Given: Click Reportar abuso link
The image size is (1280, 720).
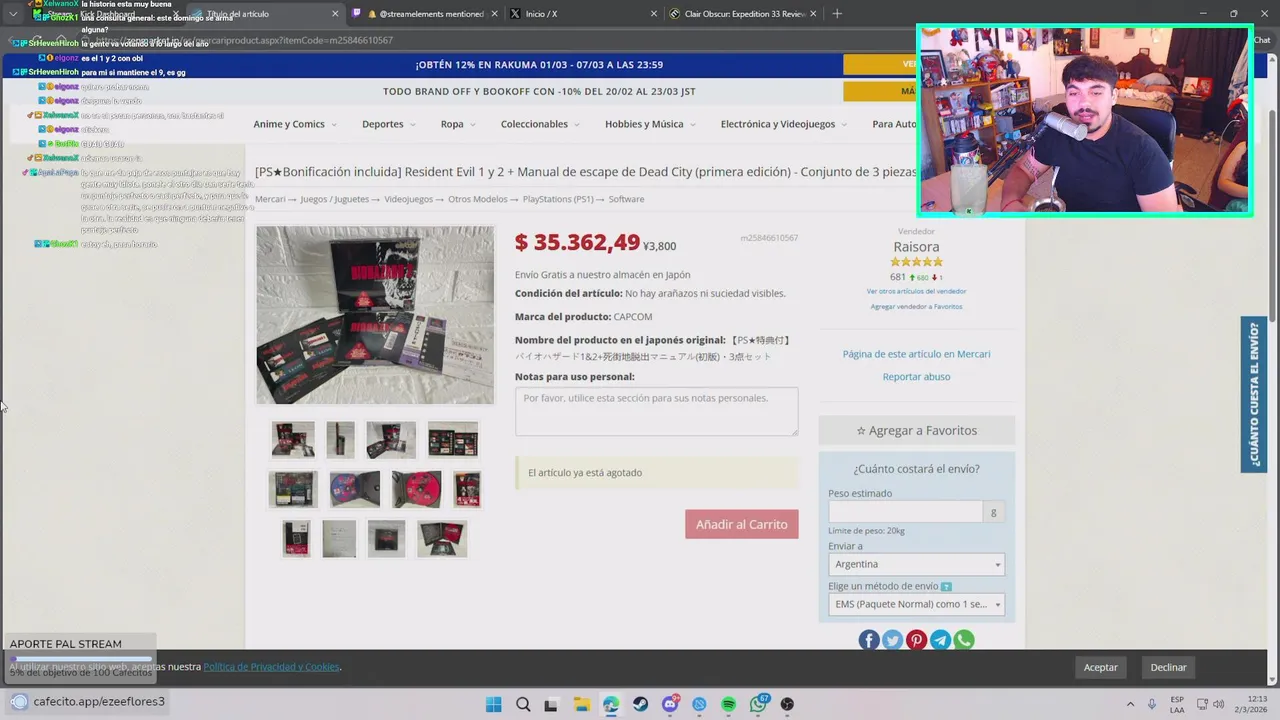Looking at the screenshot, I should [x=916, y=376].
